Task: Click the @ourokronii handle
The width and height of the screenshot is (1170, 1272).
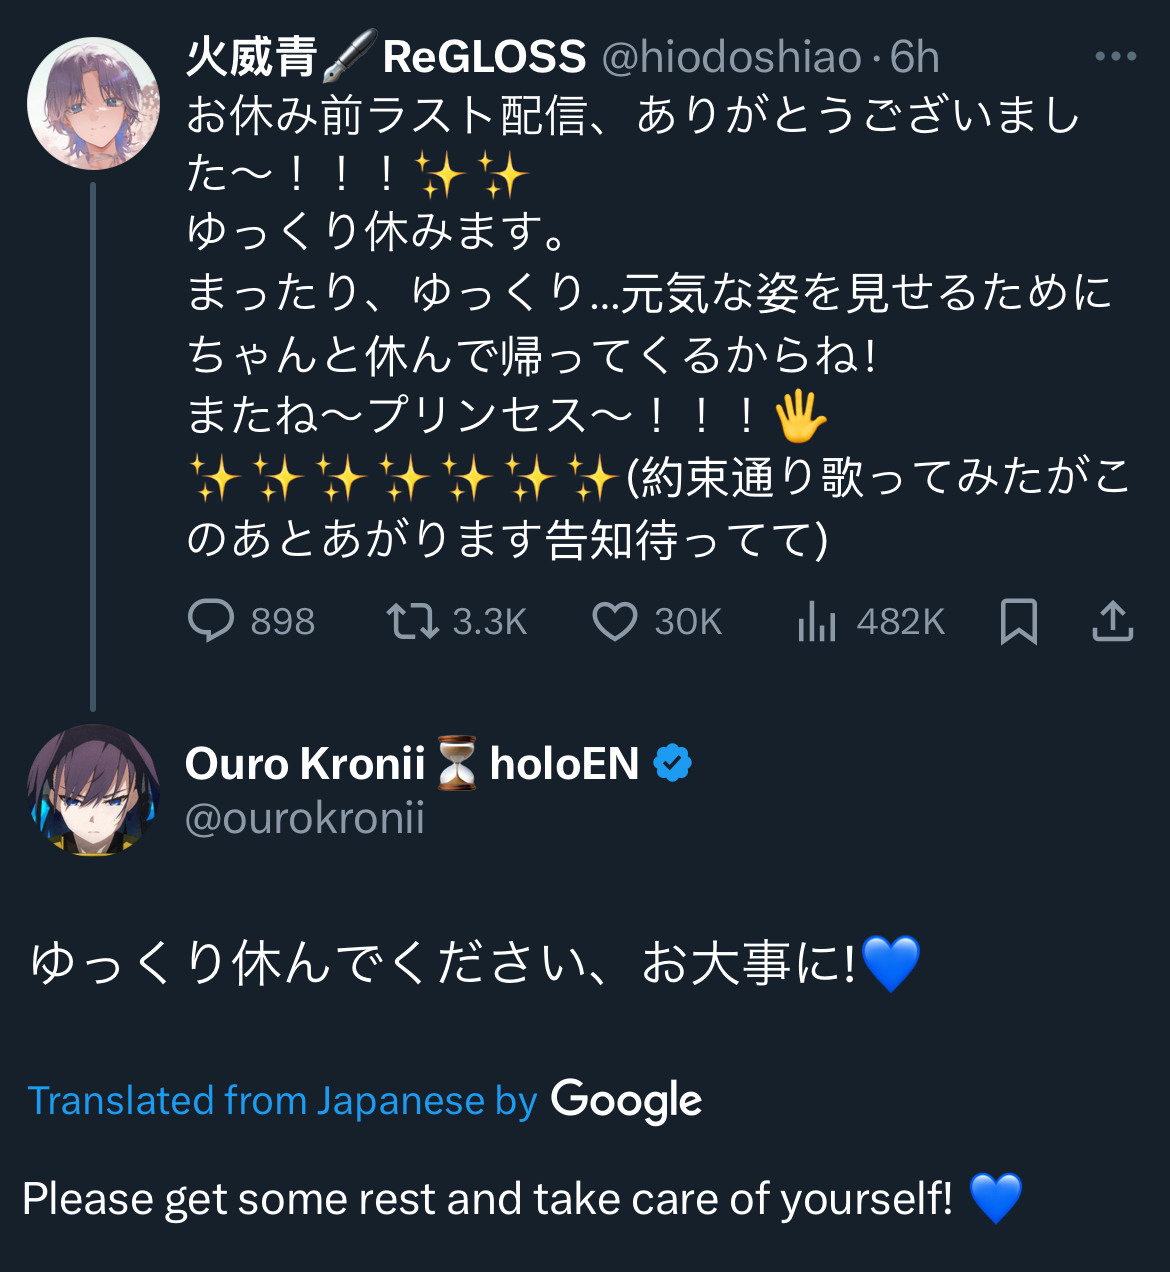Action: (305, 818)
